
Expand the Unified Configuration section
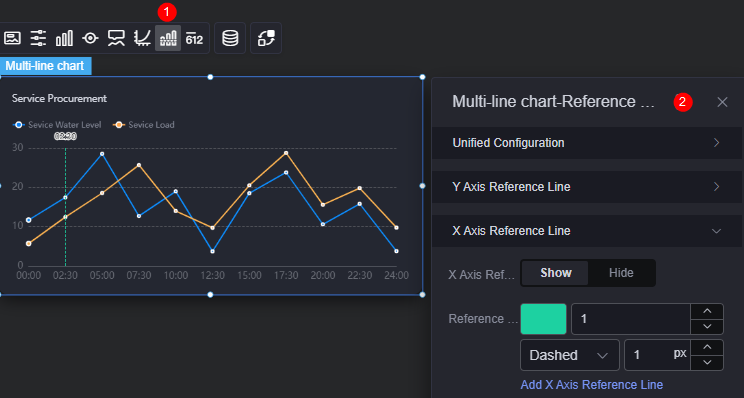coord(587,143)
